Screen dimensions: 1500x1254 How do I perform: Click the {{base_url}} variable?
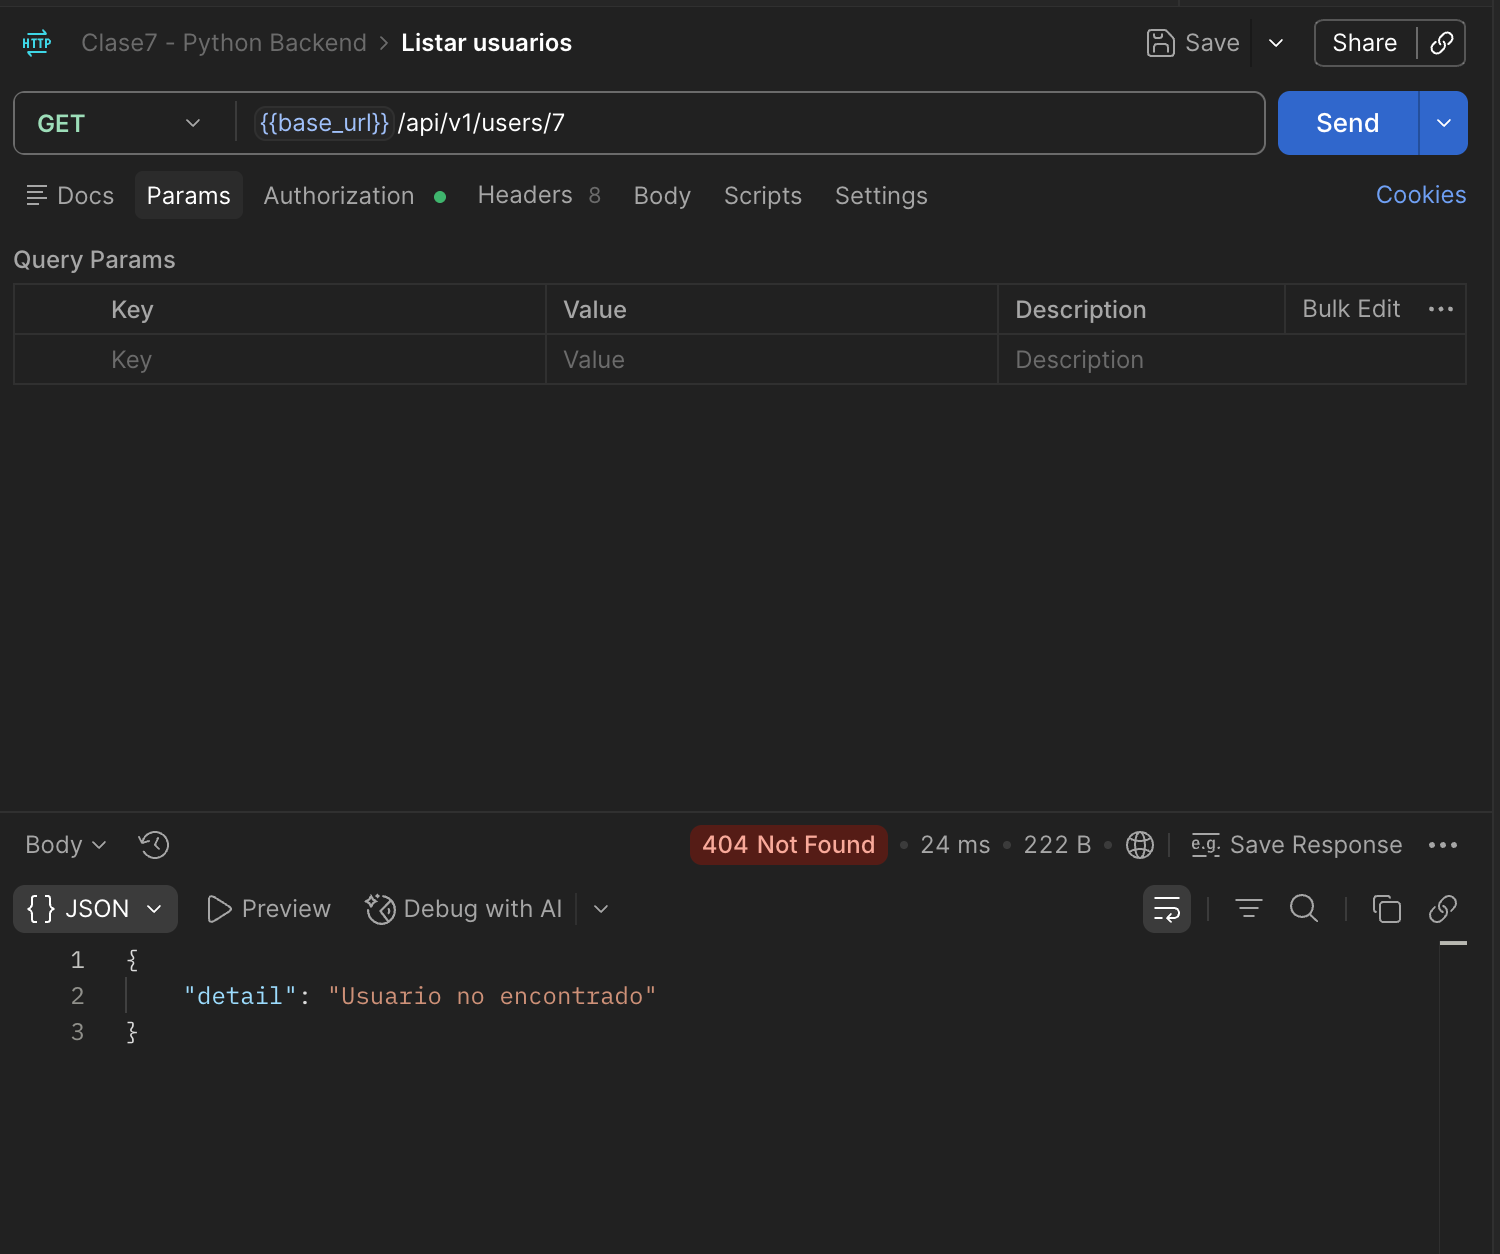(324, 123)
